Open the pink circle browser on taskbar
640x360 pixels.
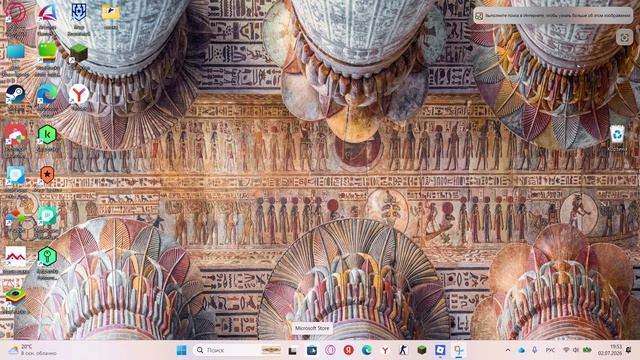point(330,350)
